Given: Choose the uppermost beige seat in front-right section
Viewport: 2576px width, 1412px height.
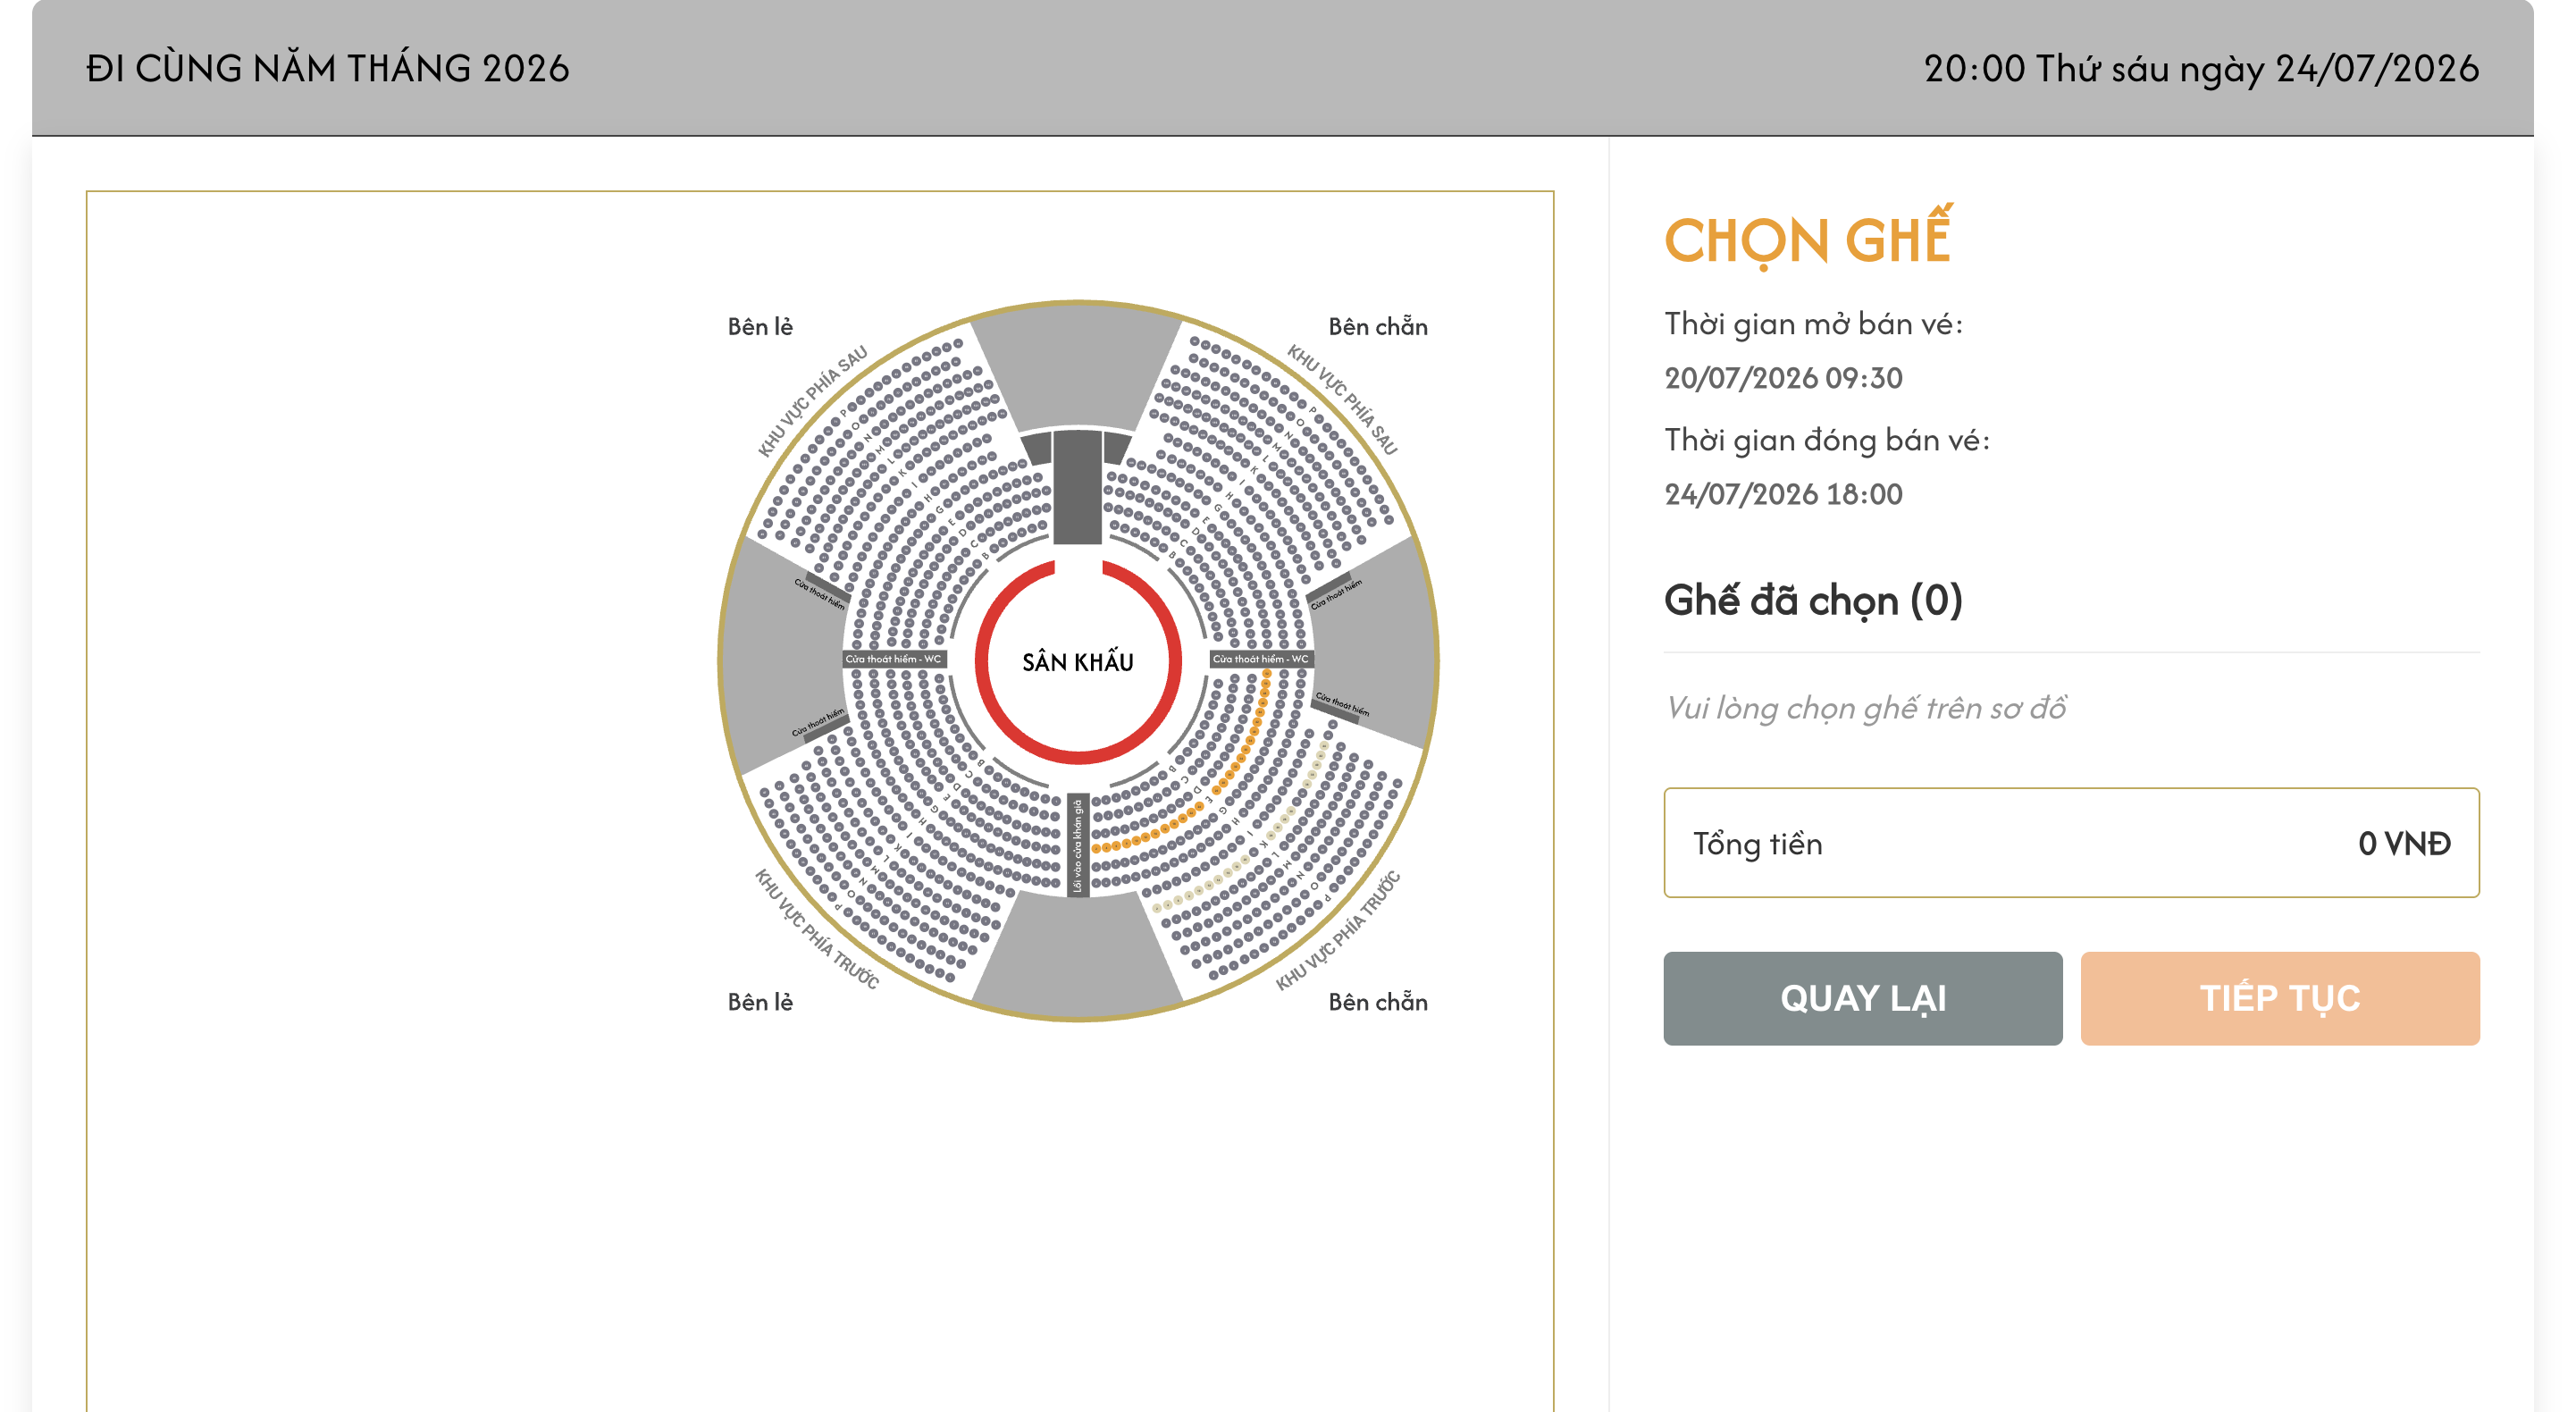Looking at the screenshot, I should pos(1325,746).
